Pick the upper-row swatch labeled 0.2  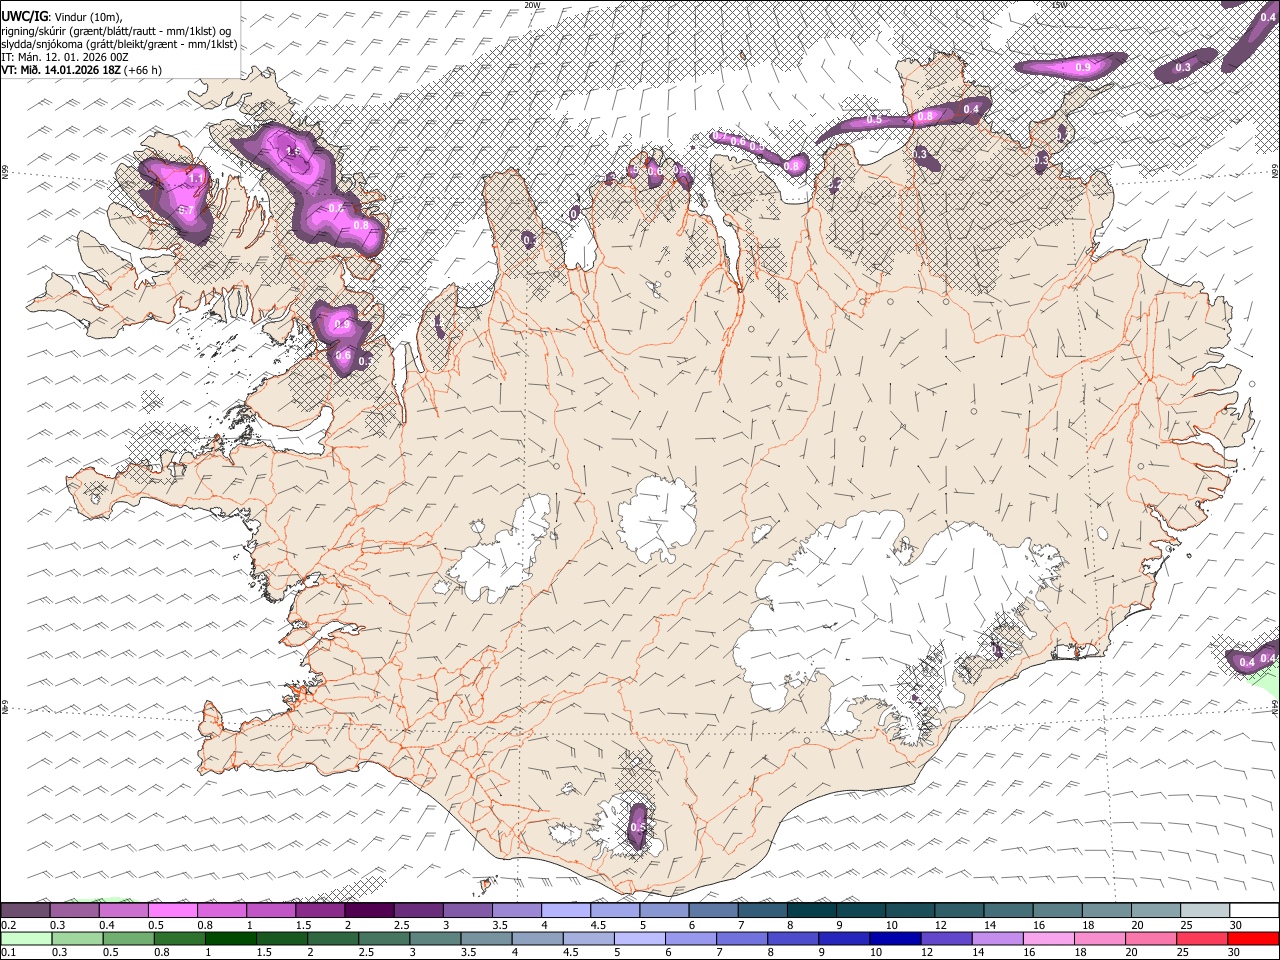25,911
